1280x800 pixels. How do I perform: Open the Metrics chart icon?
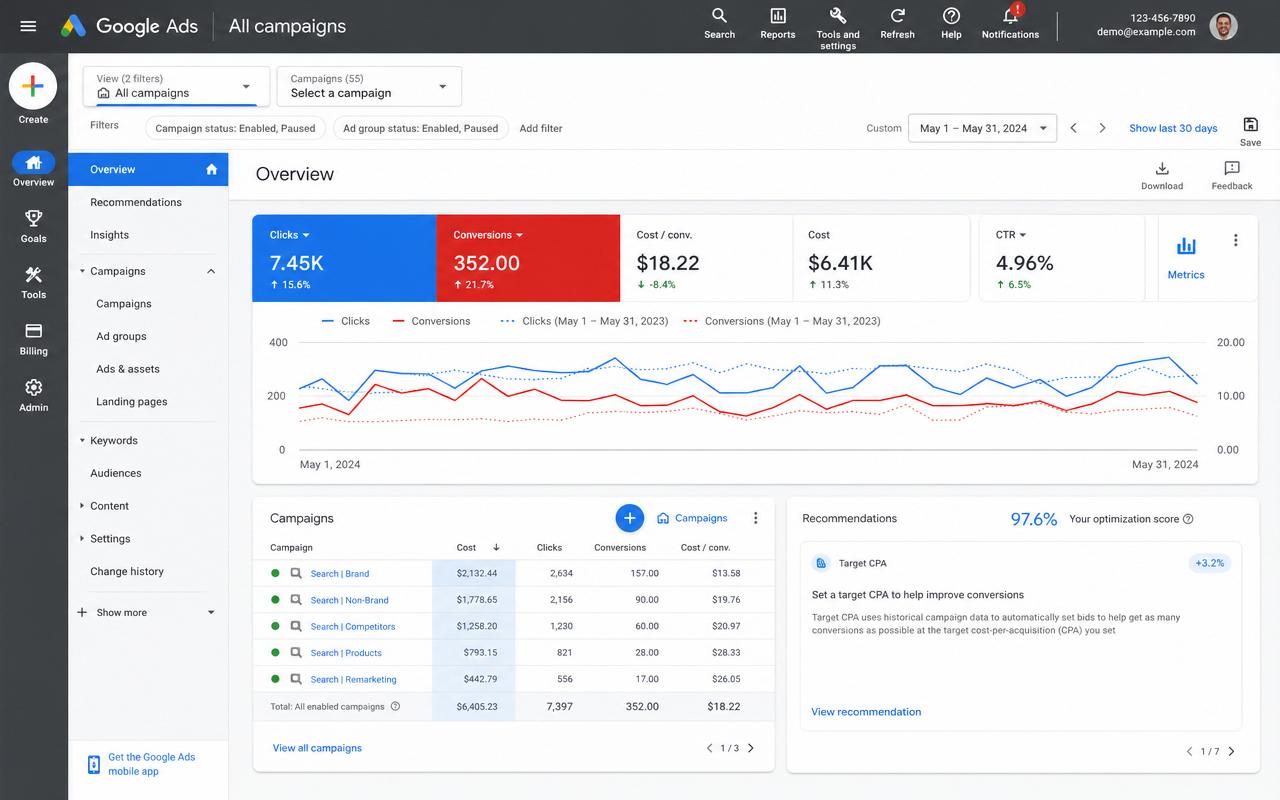(x=1186, y=246)
